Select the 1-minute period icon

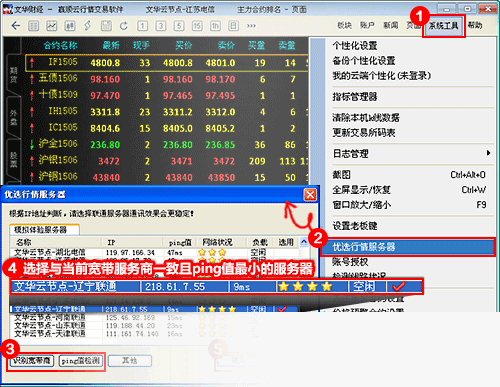[143, 26]
